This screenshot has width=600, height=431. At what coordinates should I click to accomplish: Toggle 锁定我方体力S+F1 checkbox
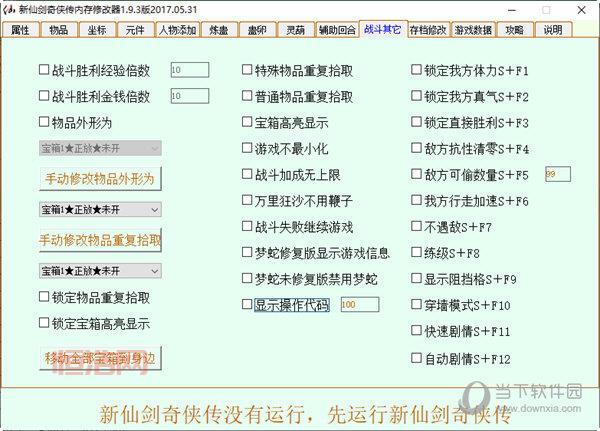pyautogui.click(x=417, y=71)
